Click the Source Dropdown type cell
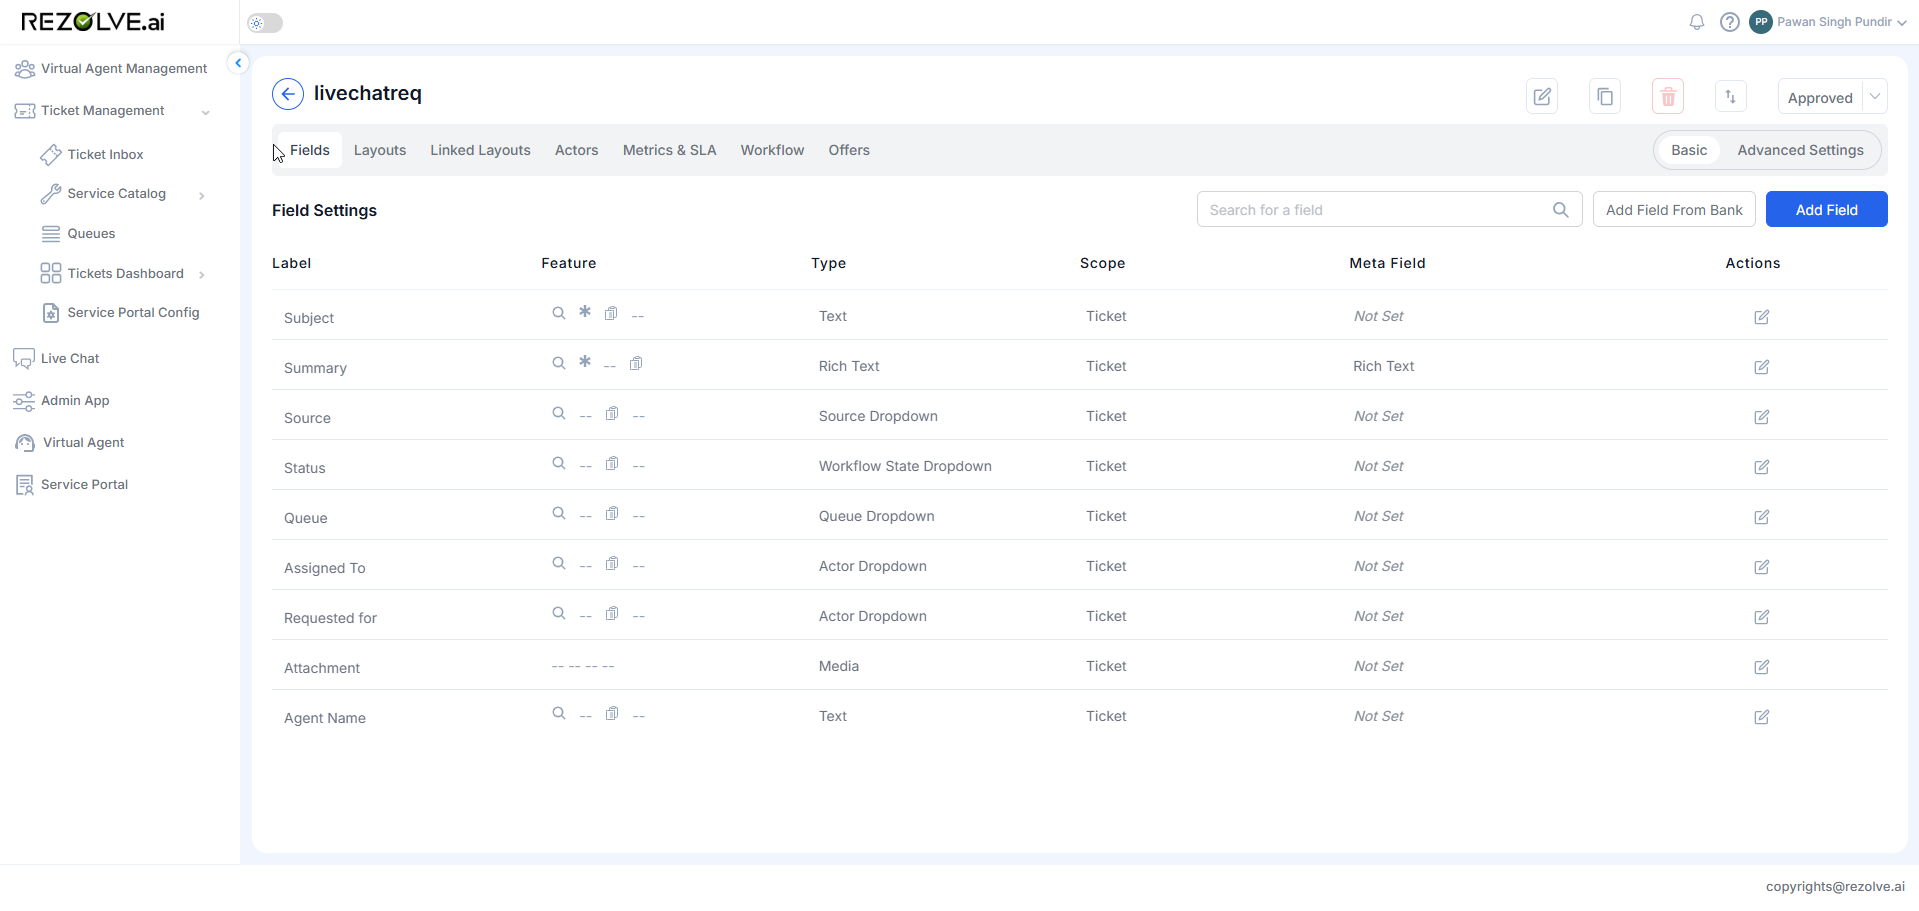The image size is (1919, 911). pos(878,416)
